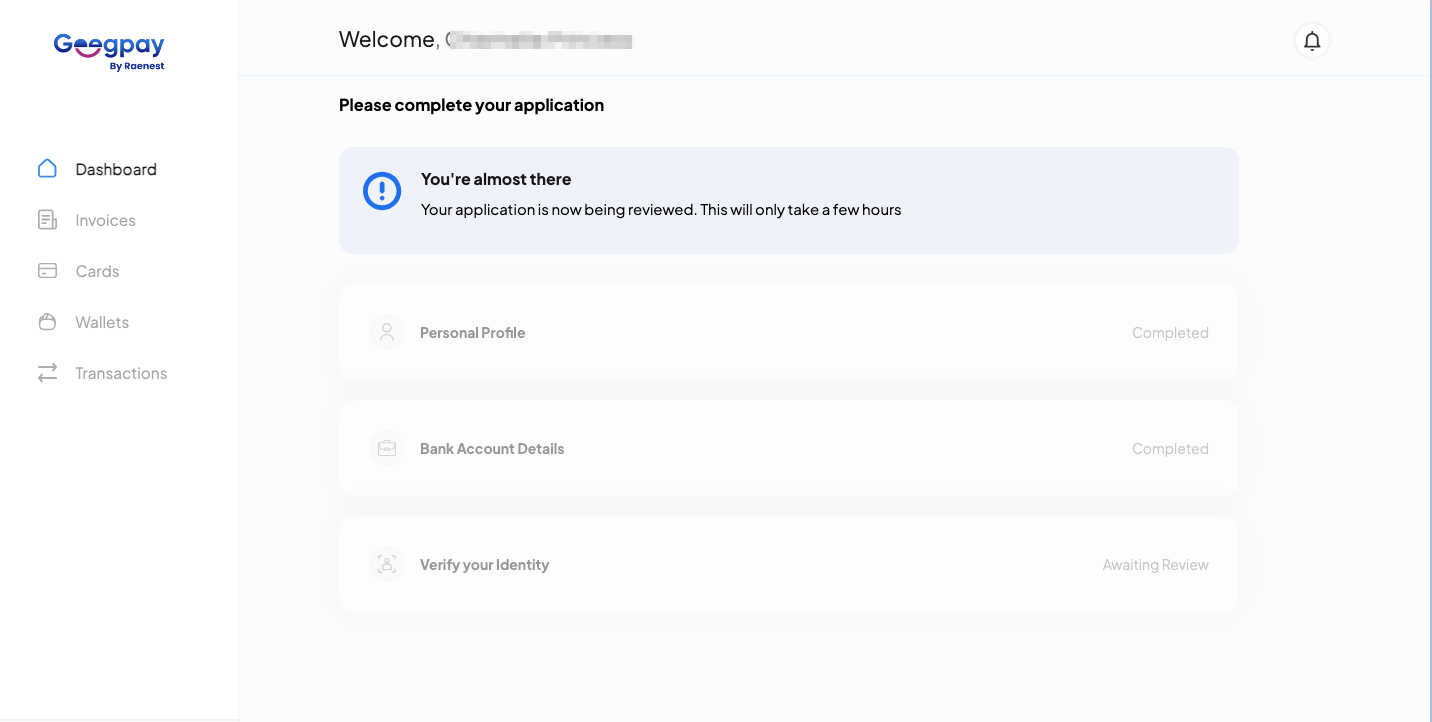
Task: Go to Invoices in the sidebar
Action: 105,220
